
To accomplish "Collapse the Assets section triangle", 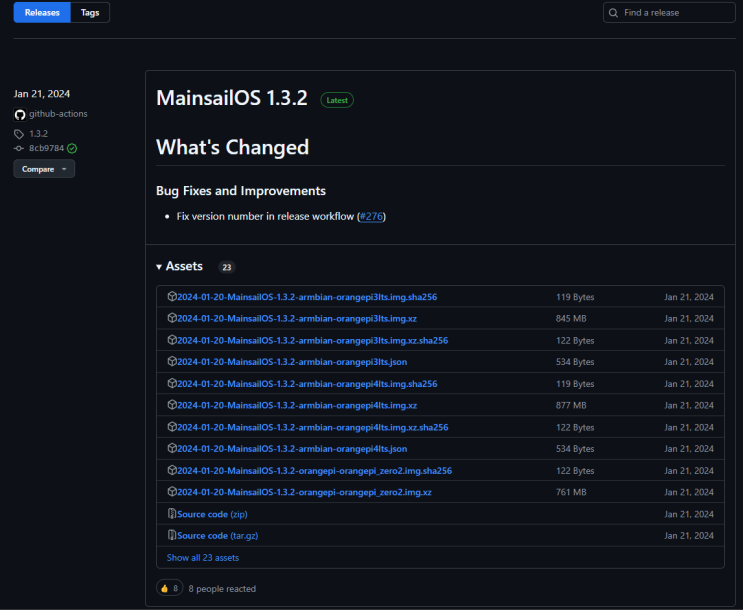I will [x=159, y=267].
